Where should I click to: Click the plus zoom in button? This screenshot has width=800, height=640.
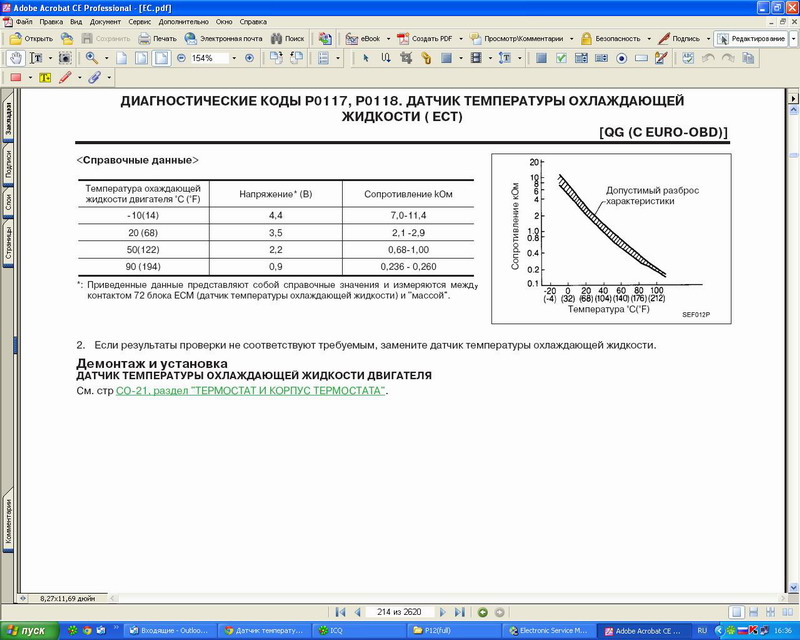pyautogui.click(x=249, y=58)
